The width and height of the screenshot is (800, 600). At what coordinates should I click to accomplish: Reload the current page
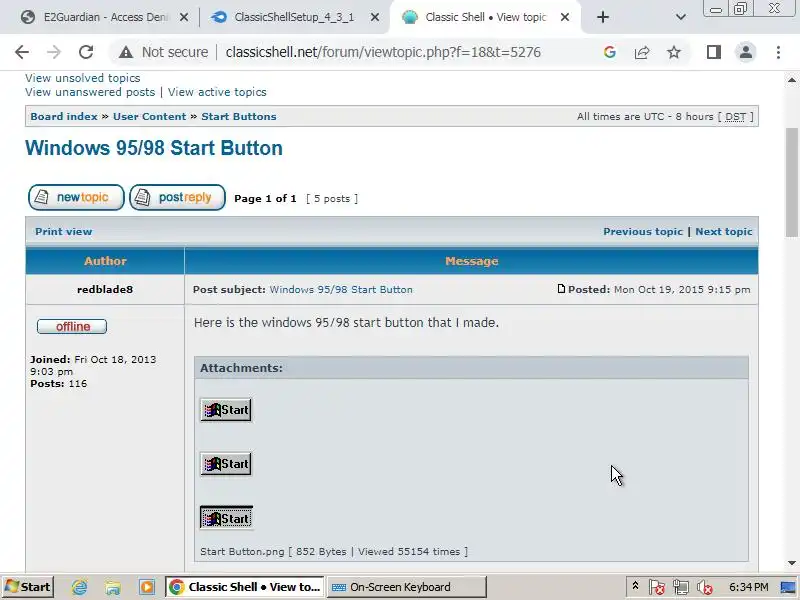tap(86, 52)
